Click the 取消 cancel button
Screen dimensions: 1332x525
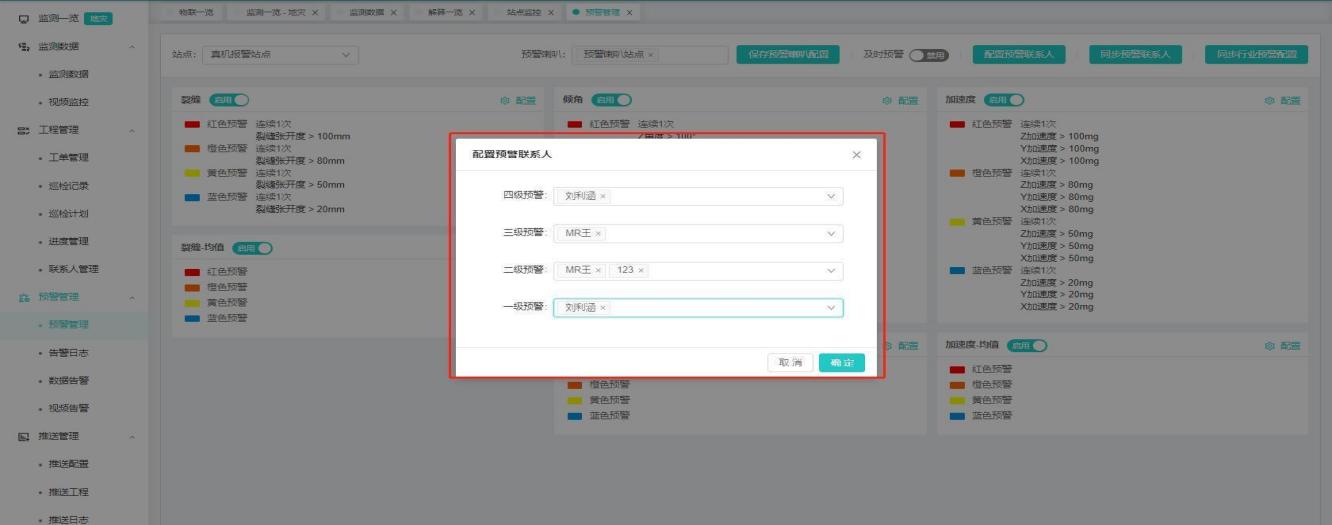click(x=790, y=363)
